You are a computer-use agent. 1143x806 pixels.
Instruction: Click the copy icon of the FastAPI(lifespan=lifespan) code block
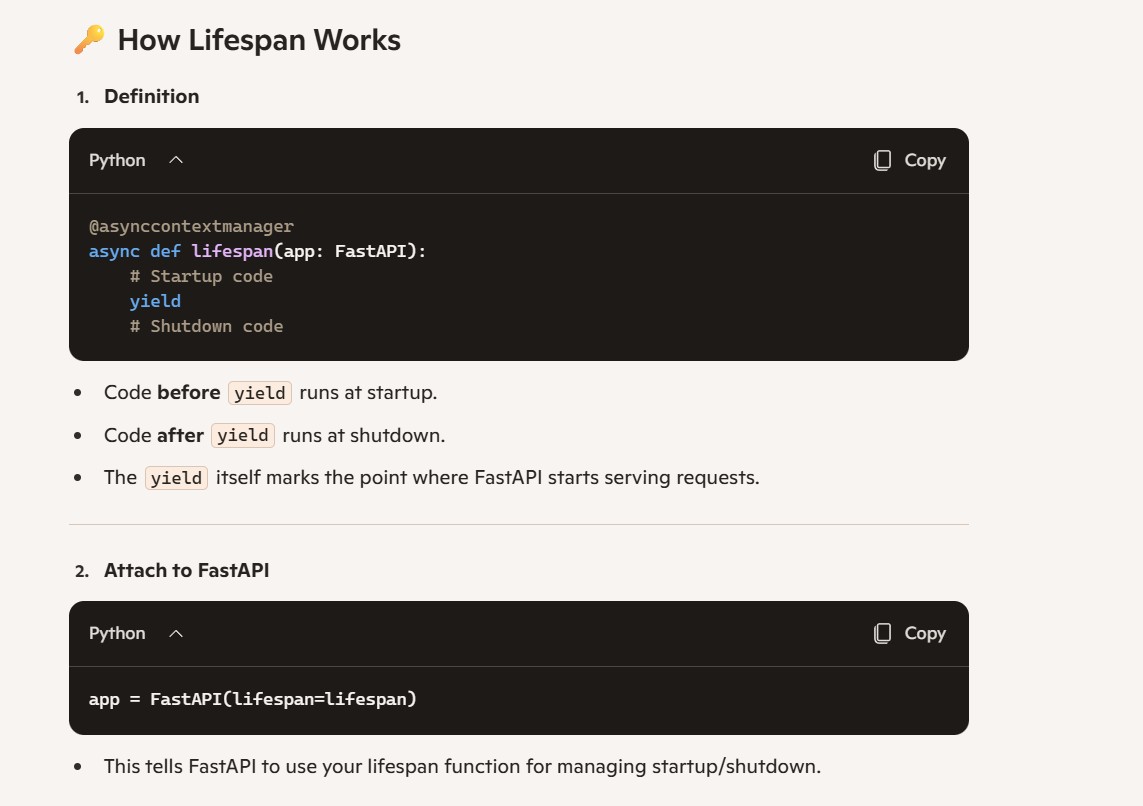click(x=882, y=633)
